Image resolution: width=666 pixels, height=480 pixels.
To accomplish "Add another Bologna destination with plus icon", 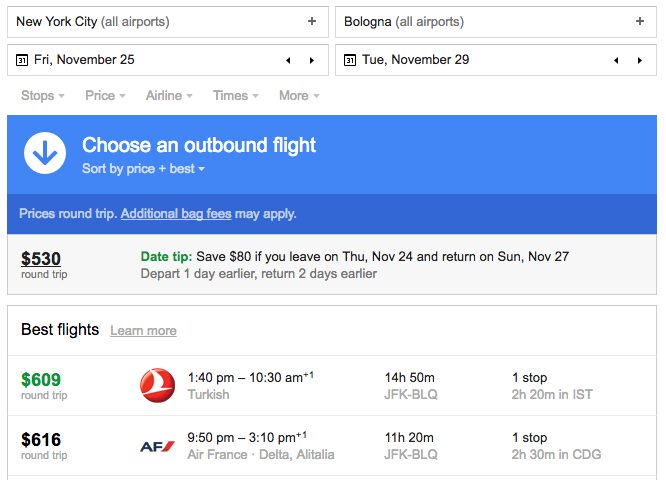I will pyautogui.click(x=640, y=21).
